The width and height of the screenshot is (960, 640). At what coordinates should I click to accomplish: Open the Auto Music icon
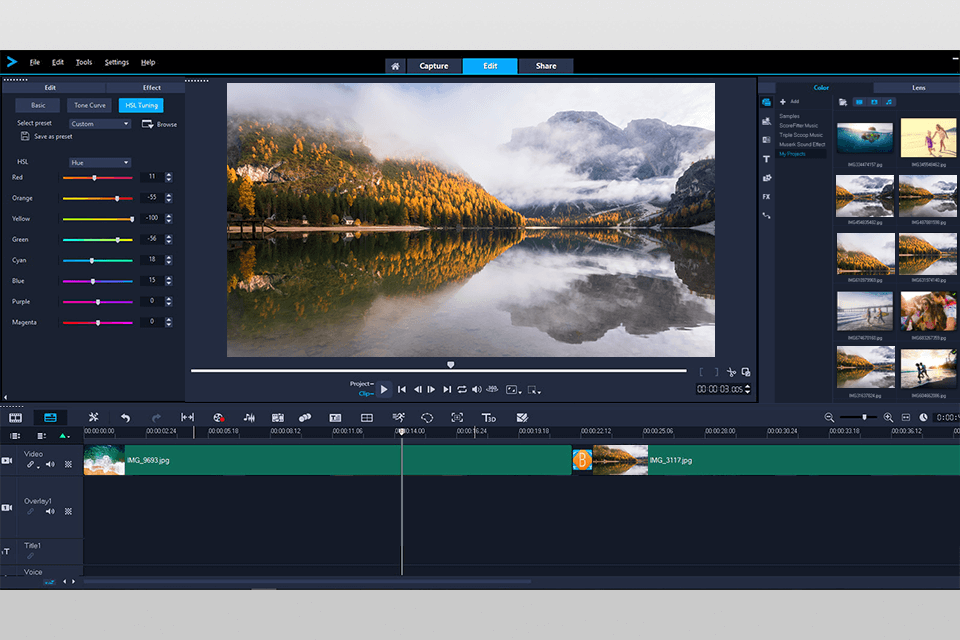click(277, 418)
